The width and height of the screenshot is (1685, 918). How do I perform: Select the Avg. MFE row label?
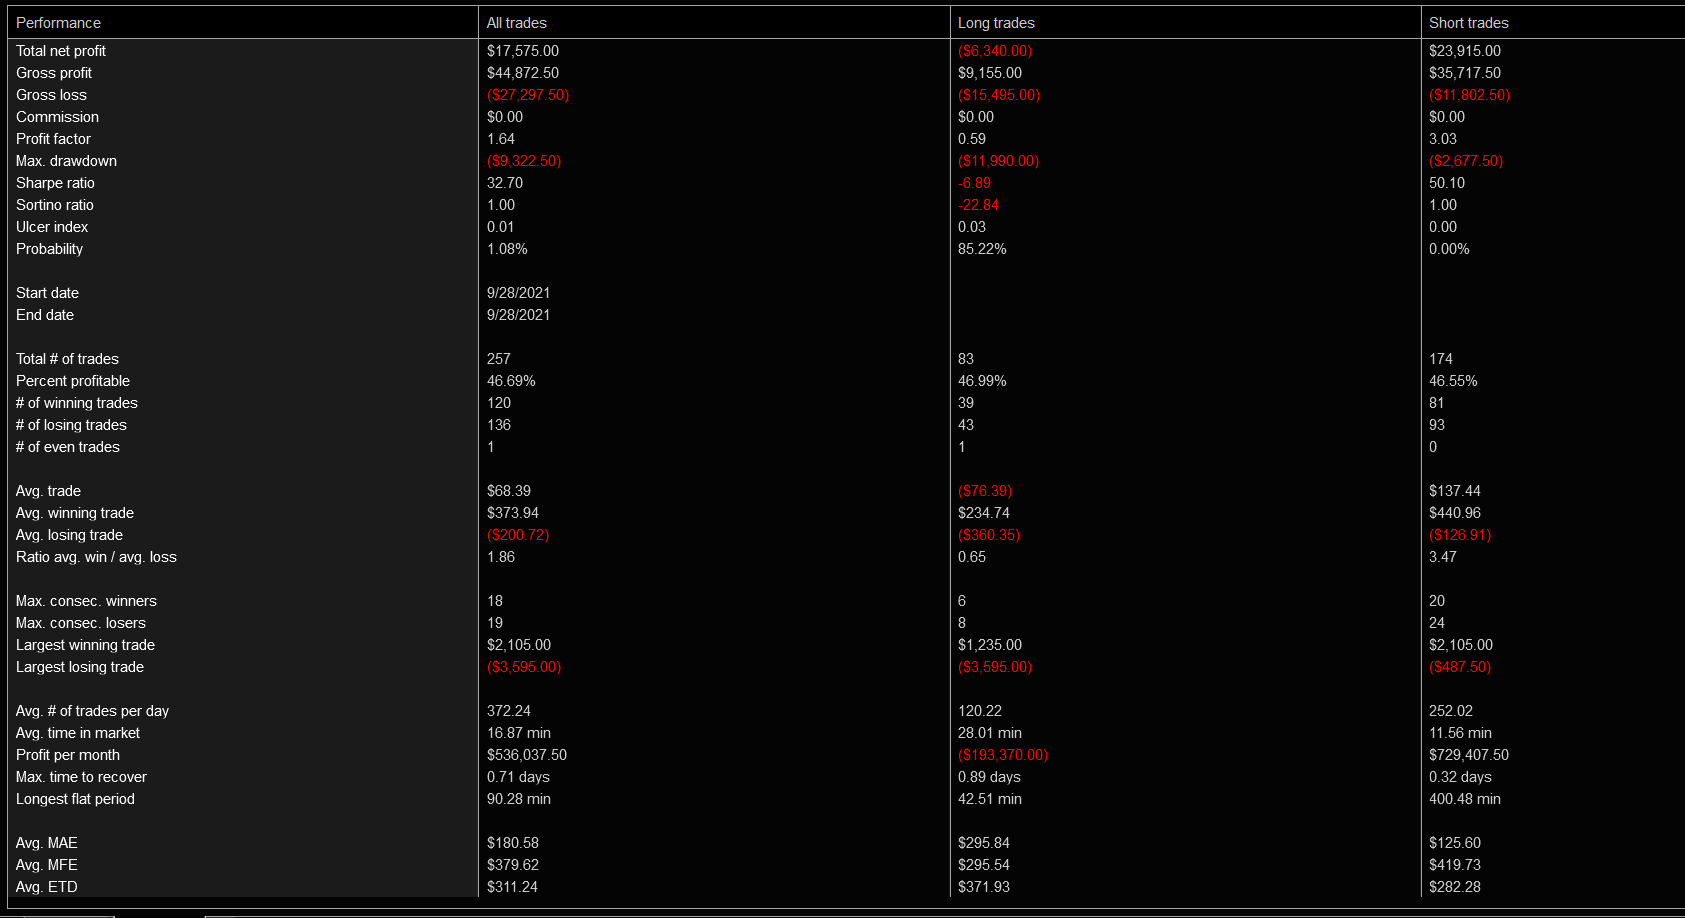point(46,865)
